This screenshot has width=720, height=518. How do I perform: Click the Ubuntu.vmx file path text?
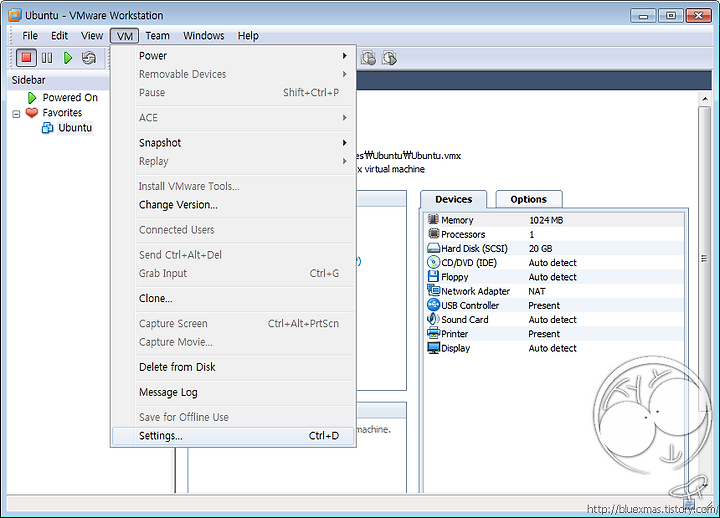pyautogui.click(x=409, y=156)
